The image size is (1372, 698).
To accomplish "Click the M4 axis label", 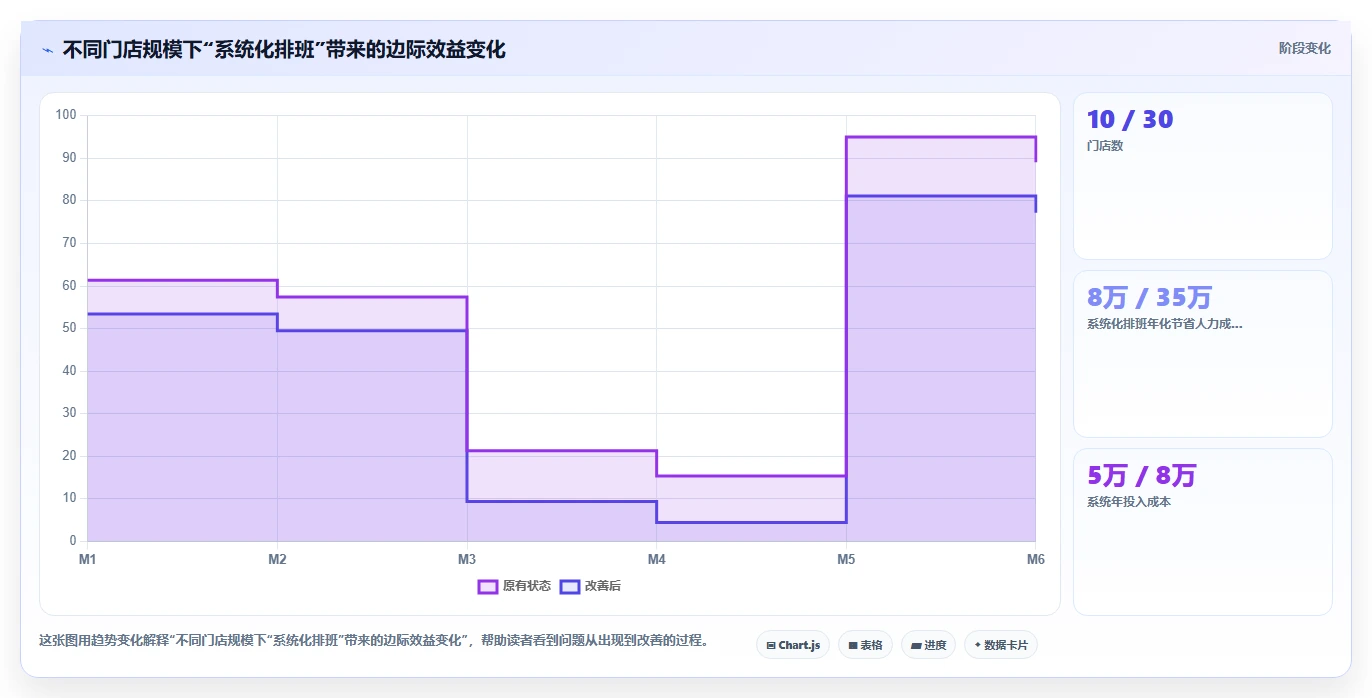I will pos(656,559).
